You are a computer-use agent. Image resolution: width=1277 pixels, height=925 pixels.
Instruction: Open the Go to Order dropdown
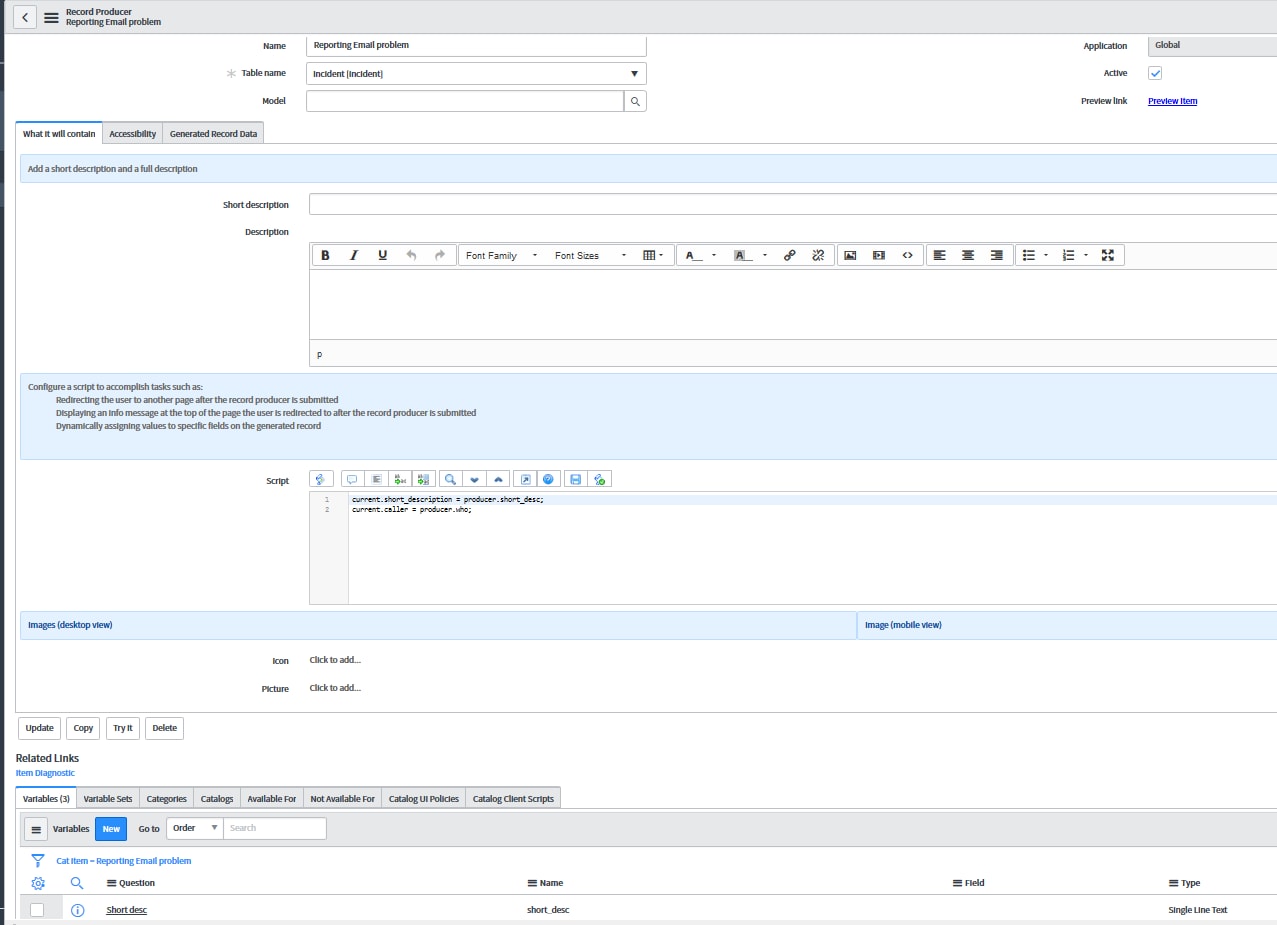[194, 828]
